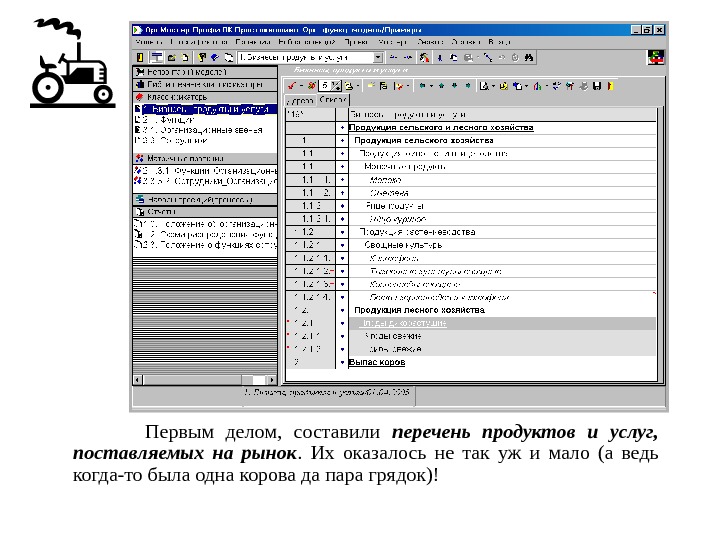Click left panel horizontal scrollbar left arrow
The height and width of the screenshot is (540, 720).
[x=138, y=380]
